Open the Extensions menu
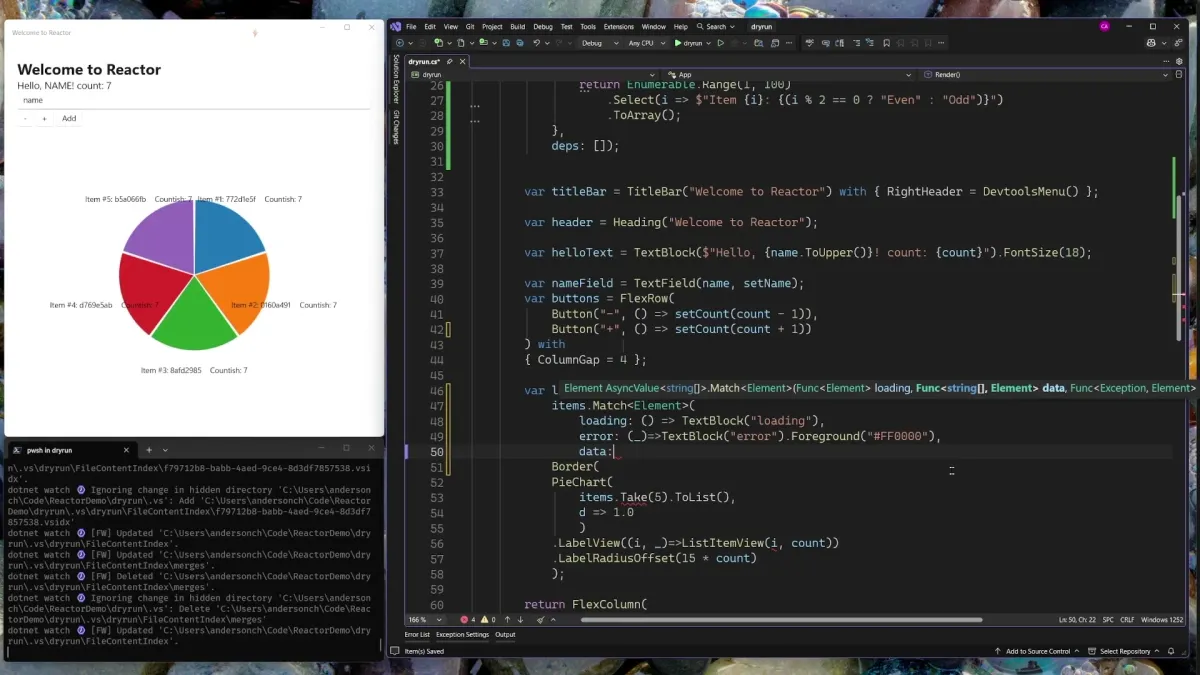This screenshot has height=675, width=1200. pos(618,27)
